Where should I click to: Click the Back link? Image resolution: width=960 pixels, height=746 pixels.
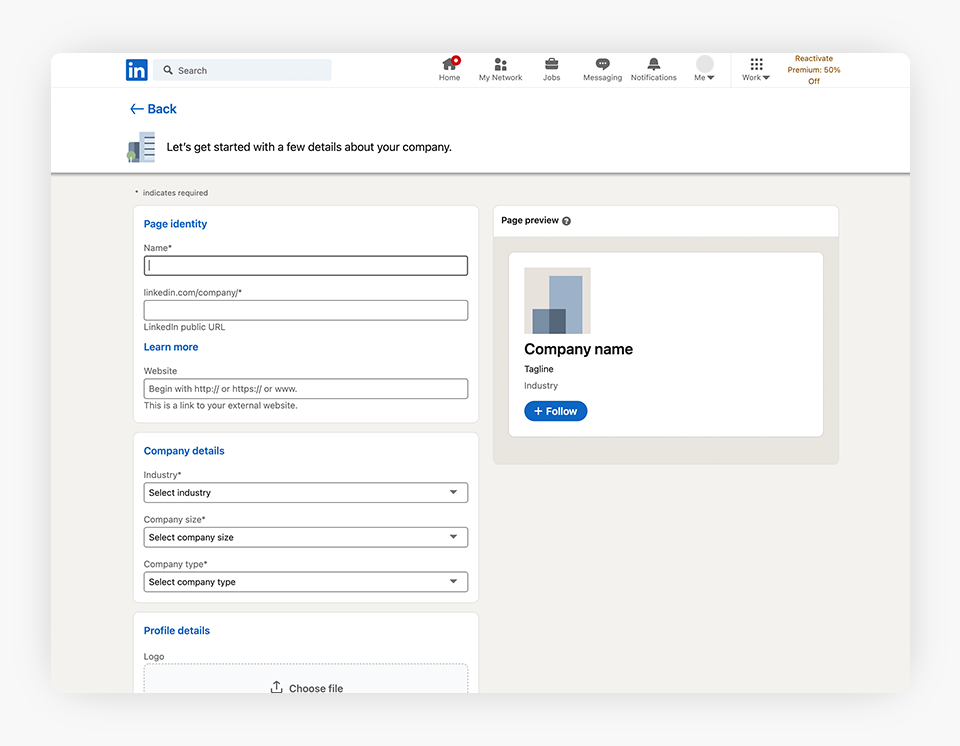tap(153, 109)
